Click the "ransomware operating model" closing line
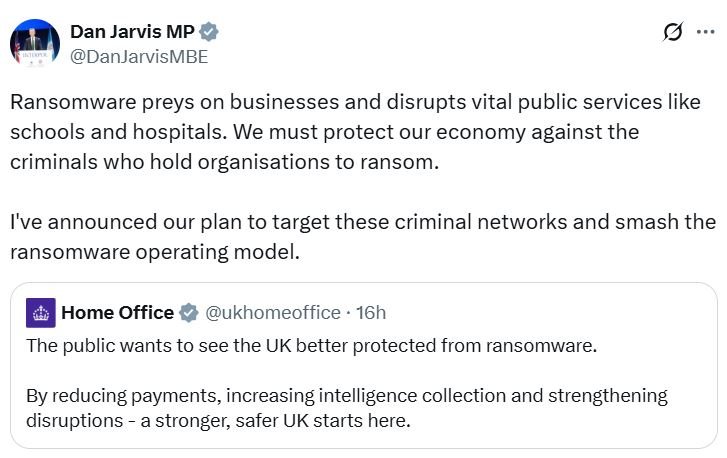The image size is (727, 458). pyautogui.click(x=155, y=251)
